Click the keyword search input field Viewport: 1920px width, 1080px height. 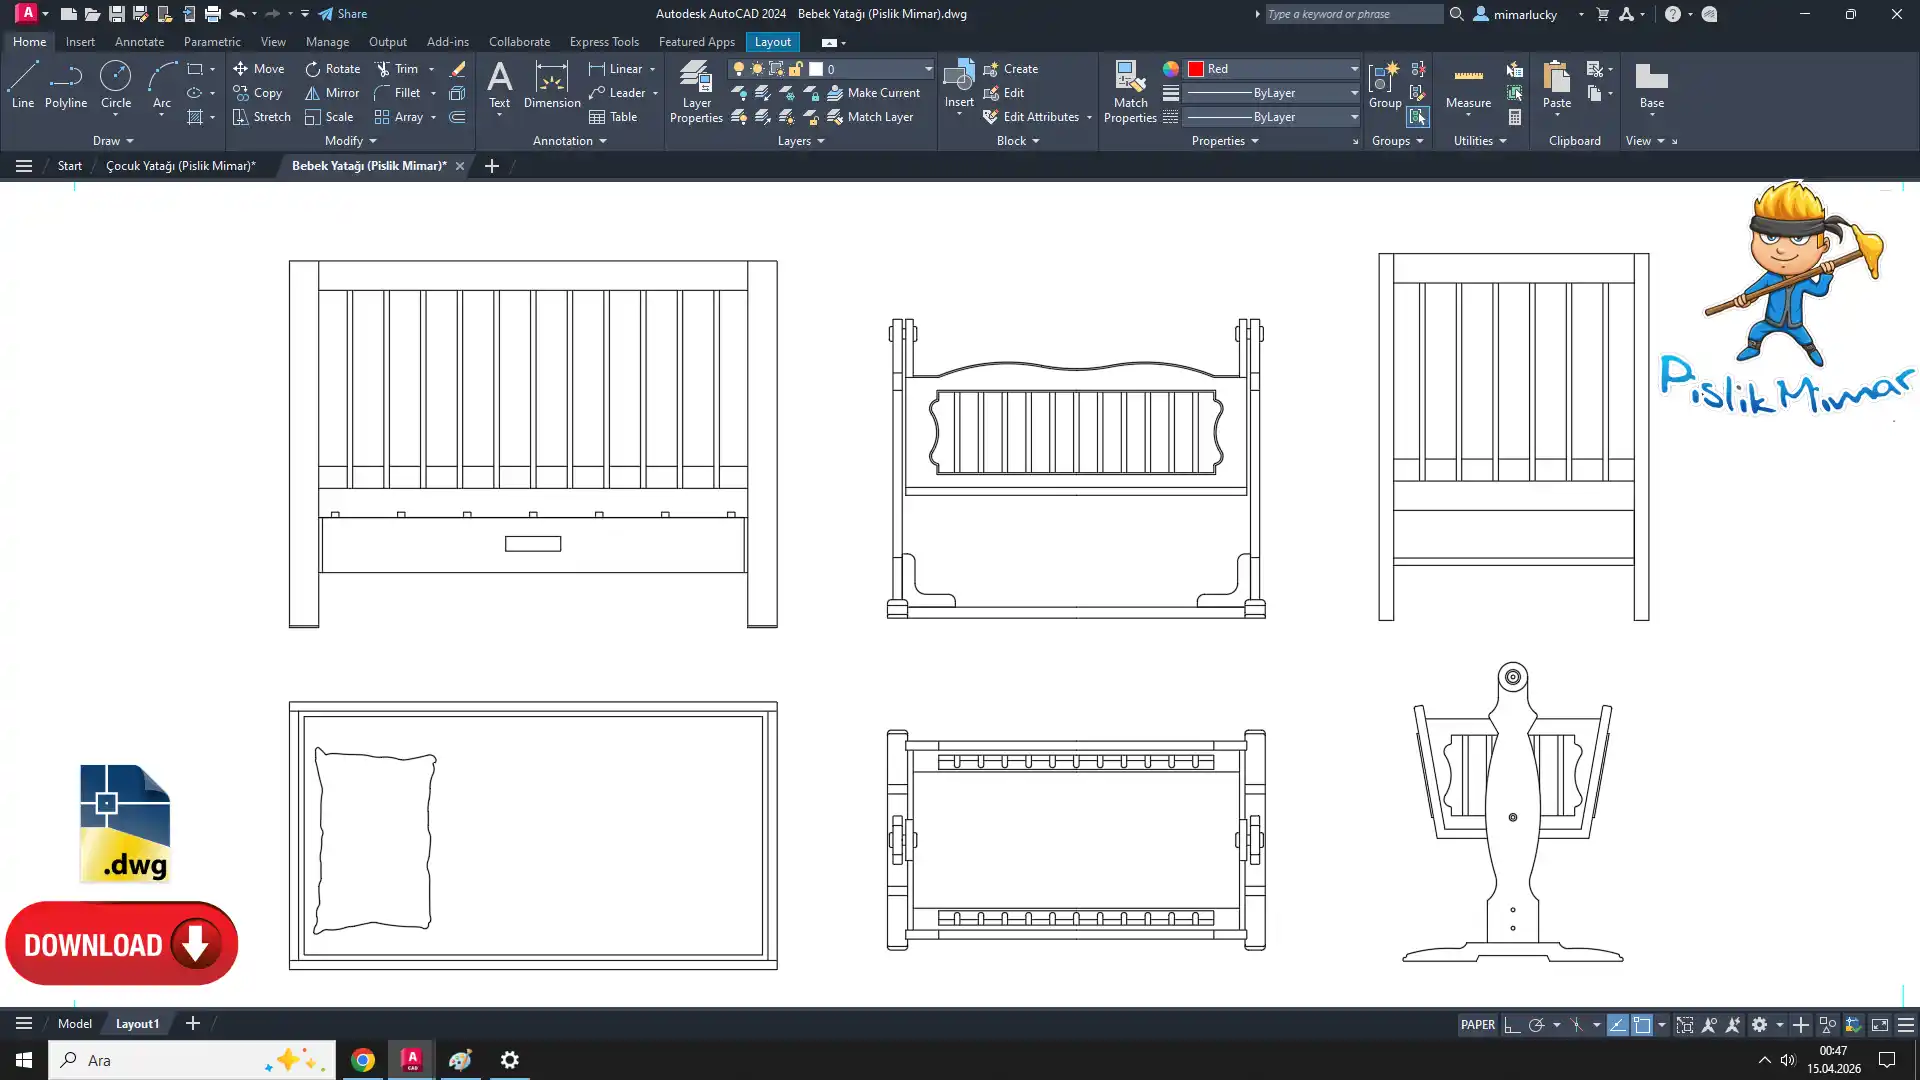1352,14
